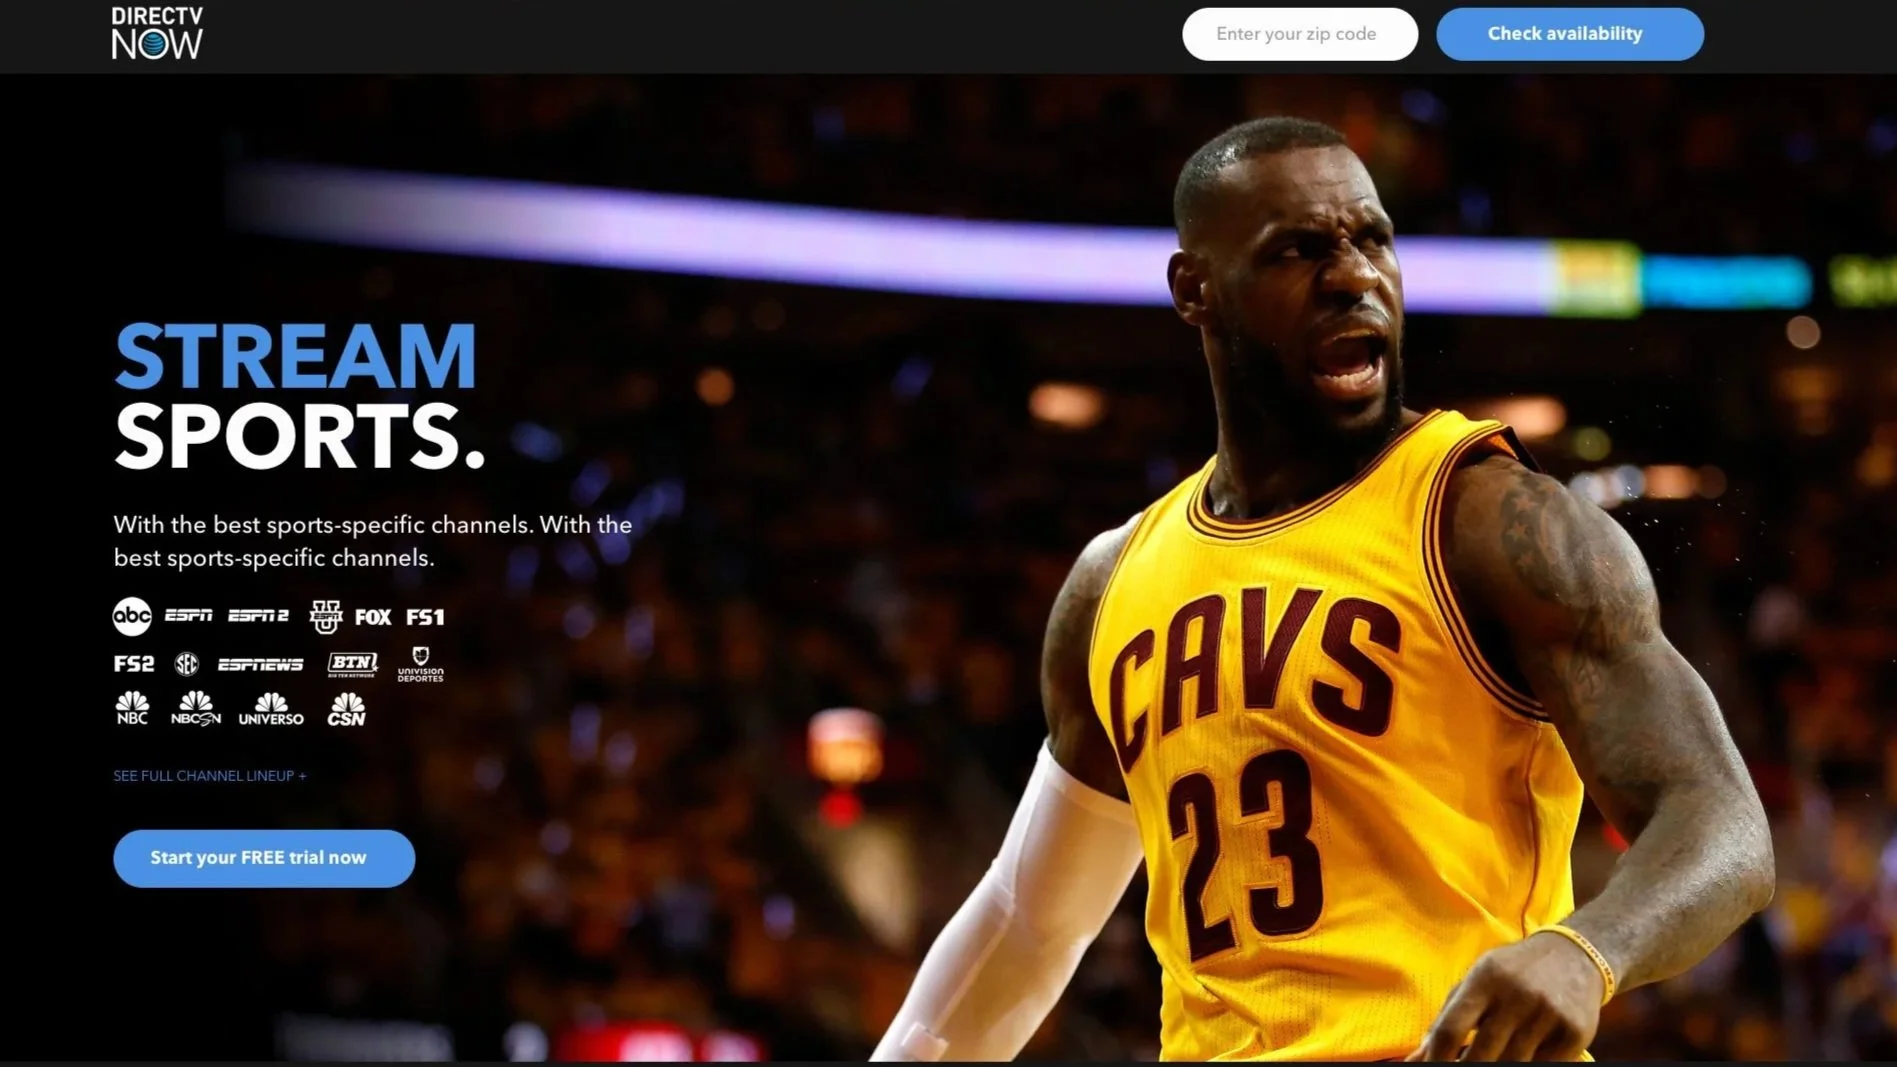The width and height of the screenshot is (1897, 1067).
Task: Click the STREAM headline text
Action: 295,356
